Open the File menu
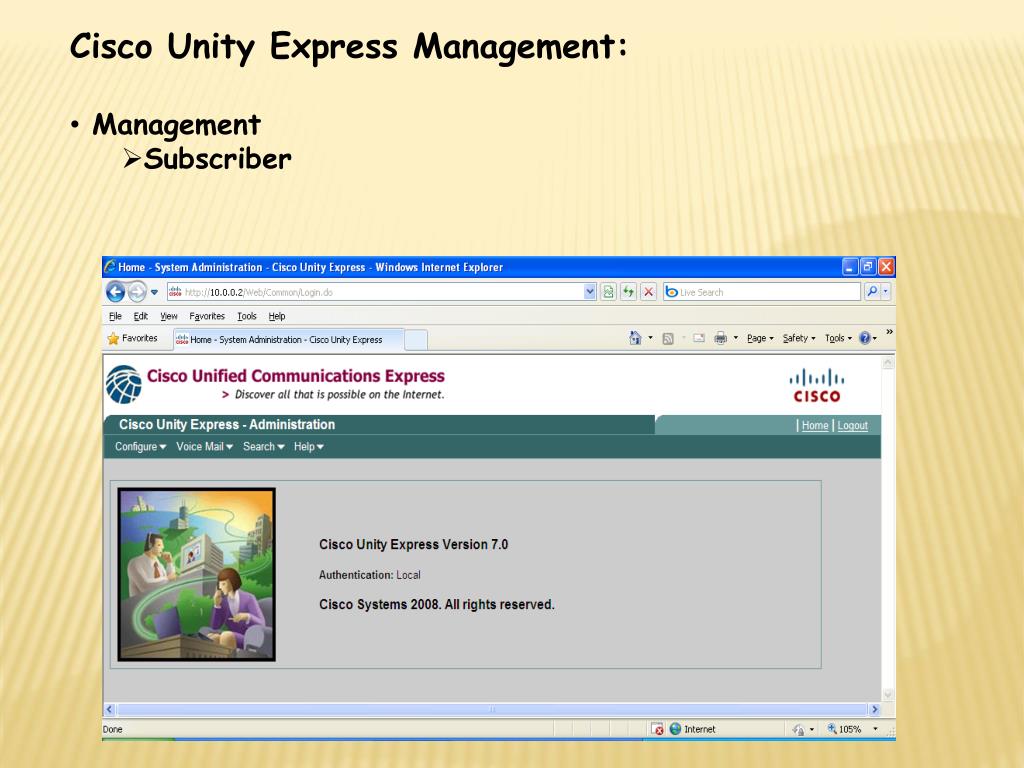1024x768 pixels. click(x=115, y=316)
